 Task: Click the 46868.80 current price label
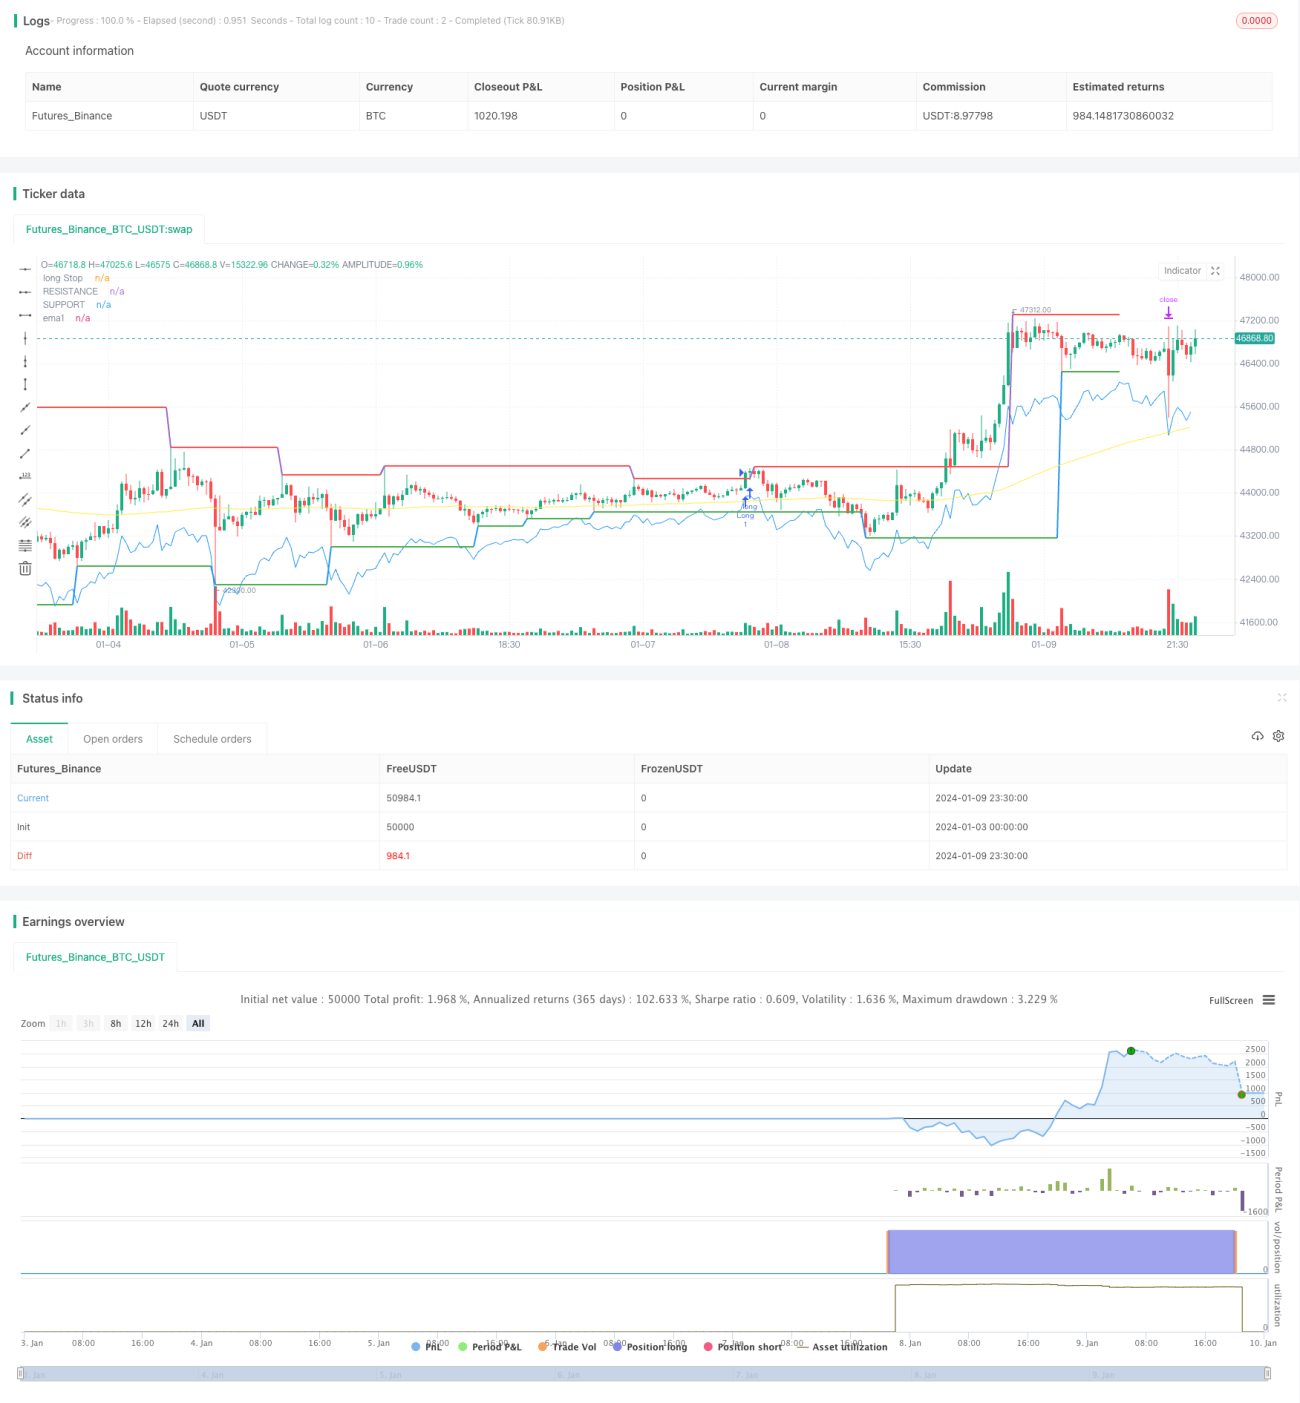pos(1254,338)
